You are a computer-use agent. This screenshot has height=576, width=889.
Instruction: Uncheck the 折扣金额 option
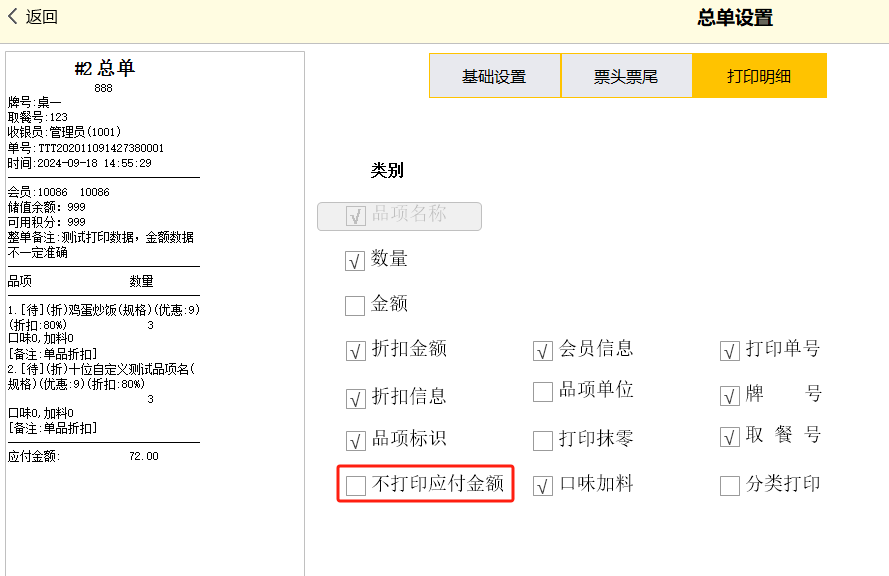pyautogui.click(x=355, y=351)
